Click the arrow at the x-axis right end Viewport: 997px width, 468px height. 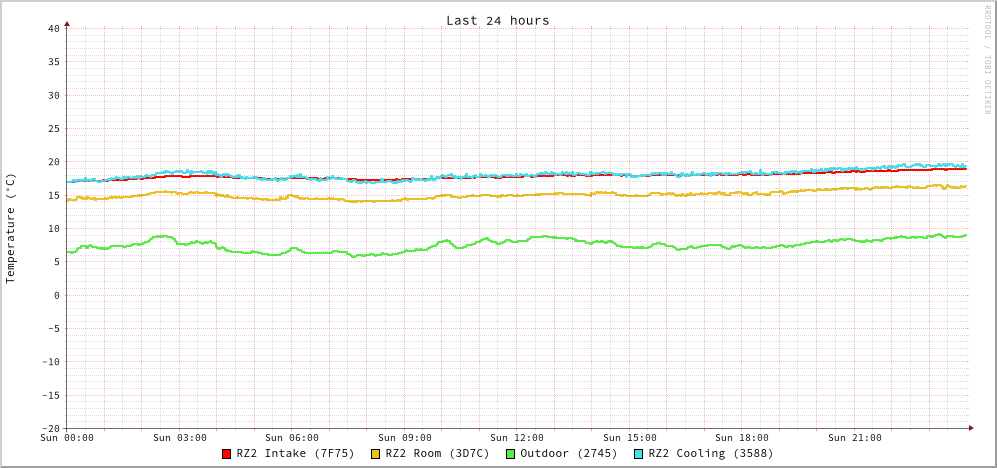coord(970,428)
